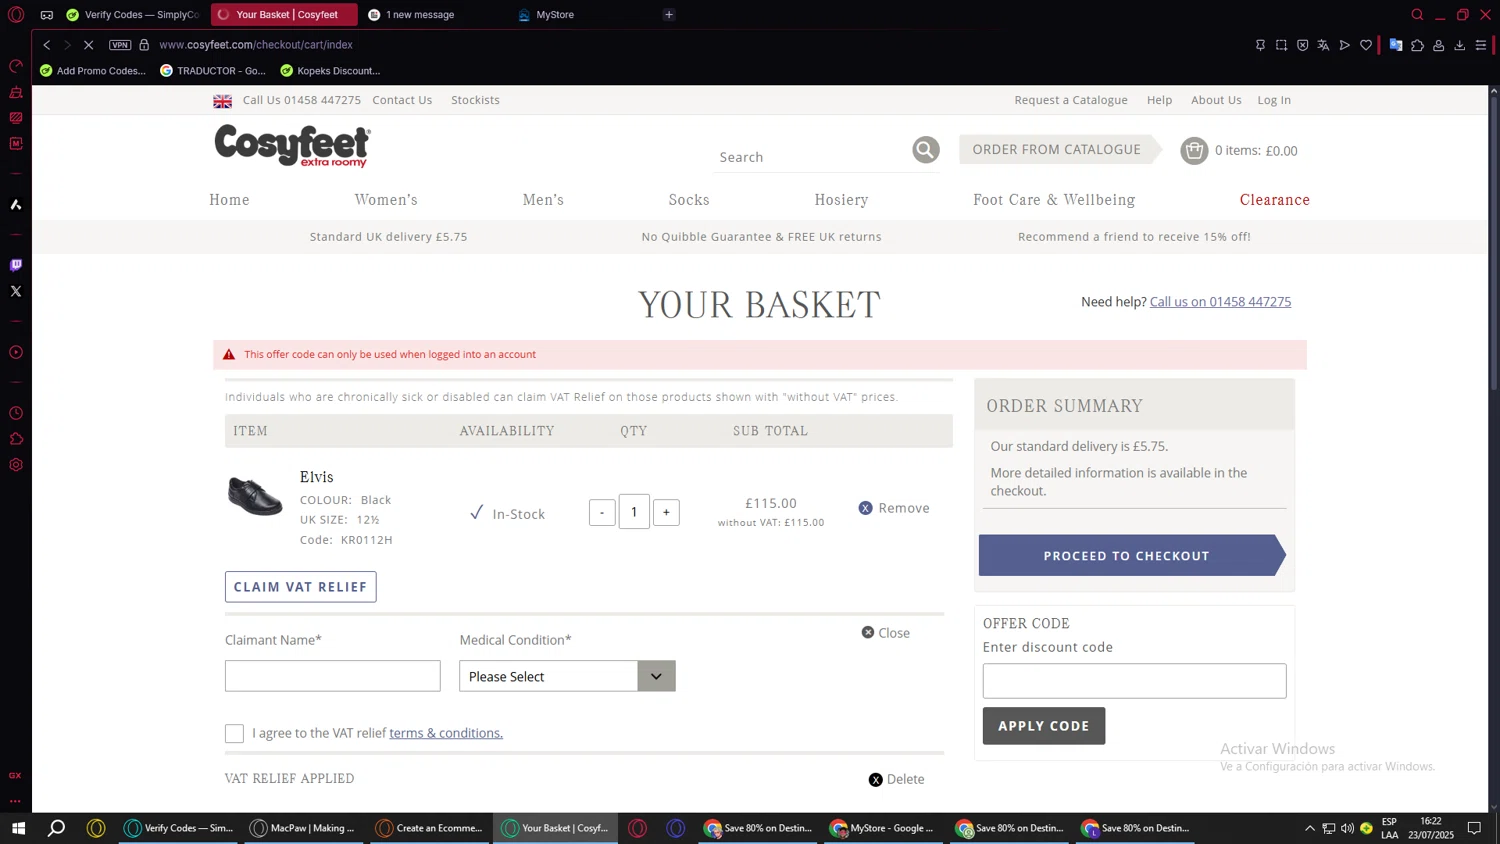Go to Home page link
Image resolution: width=1500 pixels, height=844 pixels.
tap(229, 200)
